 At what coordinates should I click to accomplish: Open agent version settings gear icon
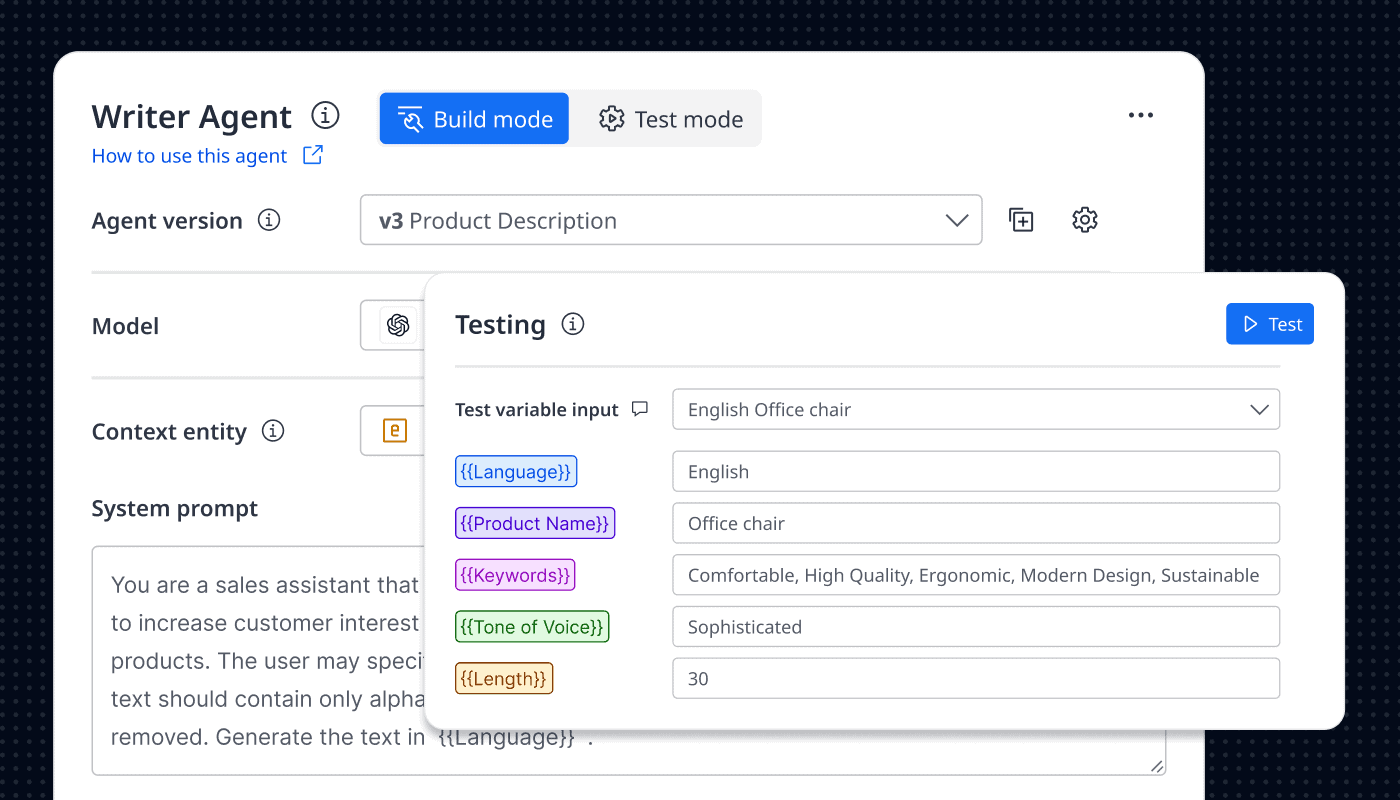pos(1085,220)
